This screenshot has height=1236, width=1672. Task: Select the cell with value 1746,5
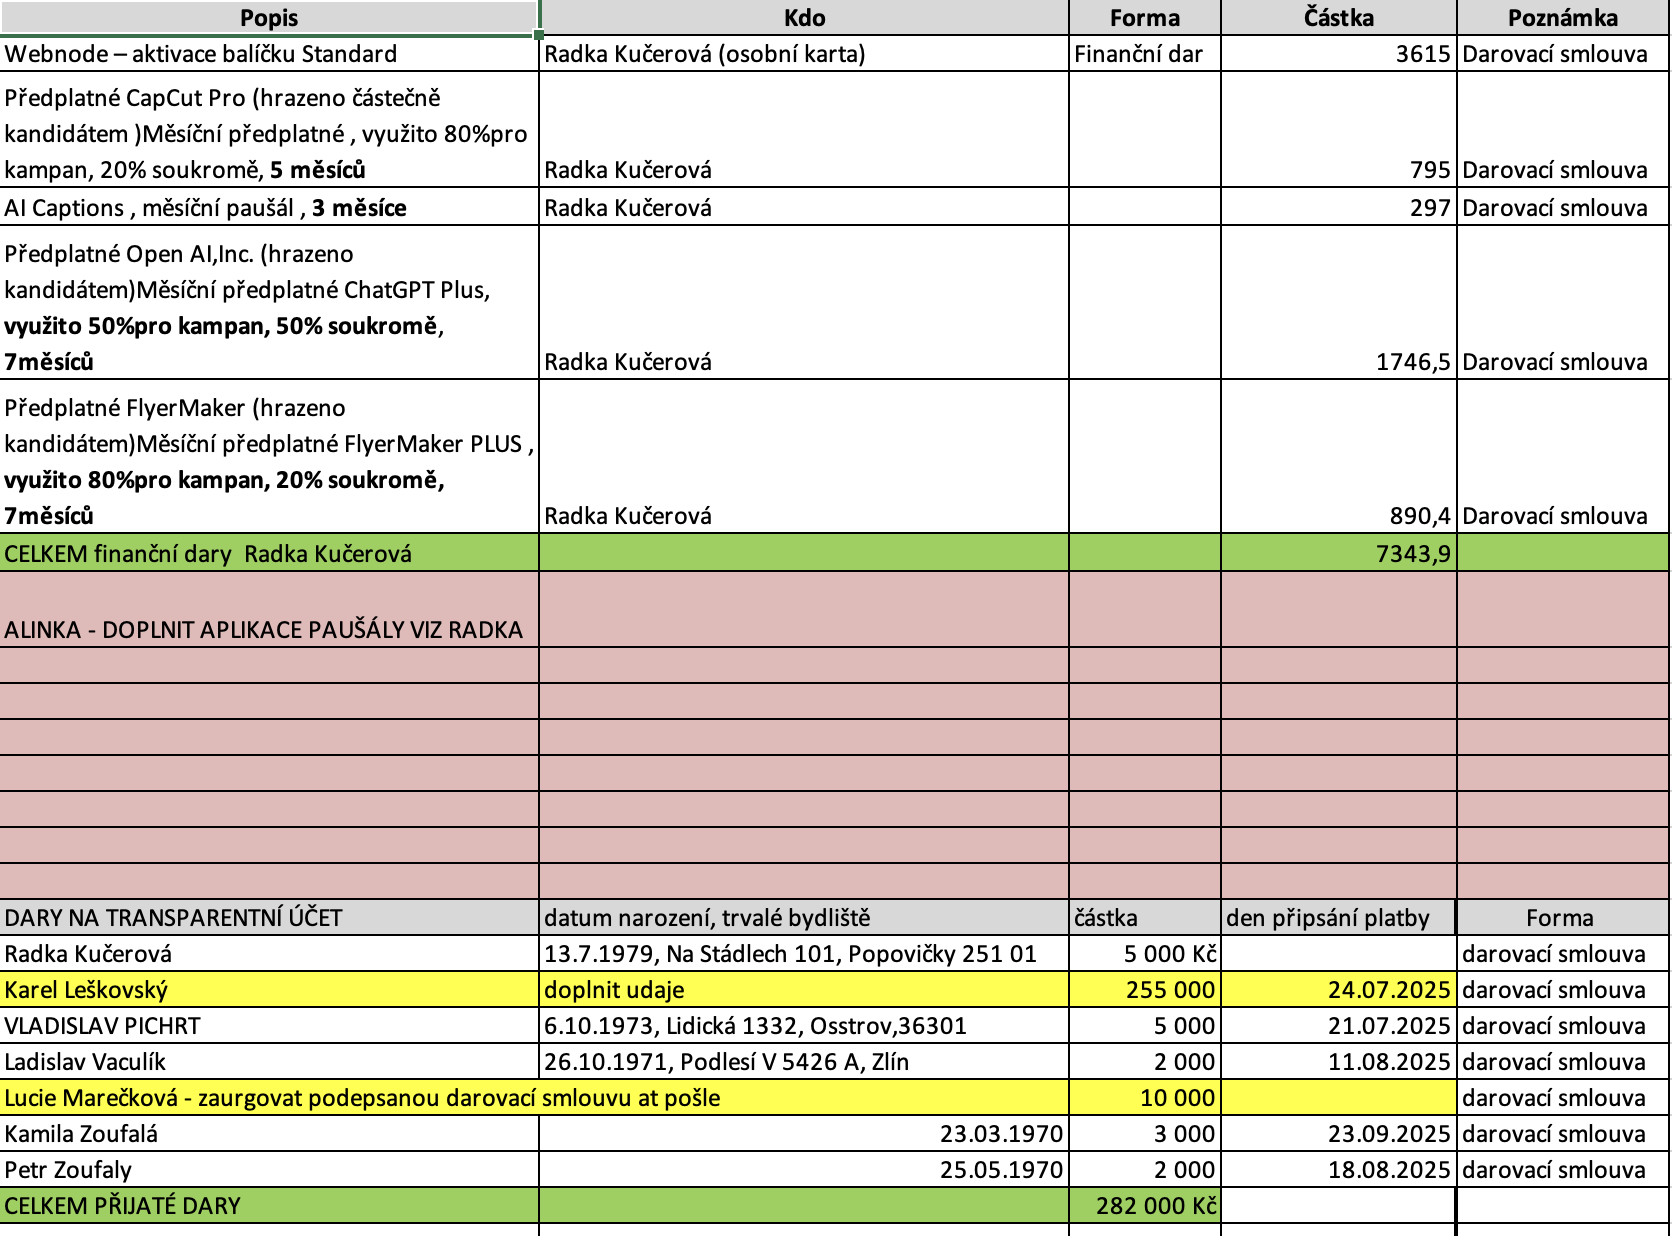coord(1338,361)
